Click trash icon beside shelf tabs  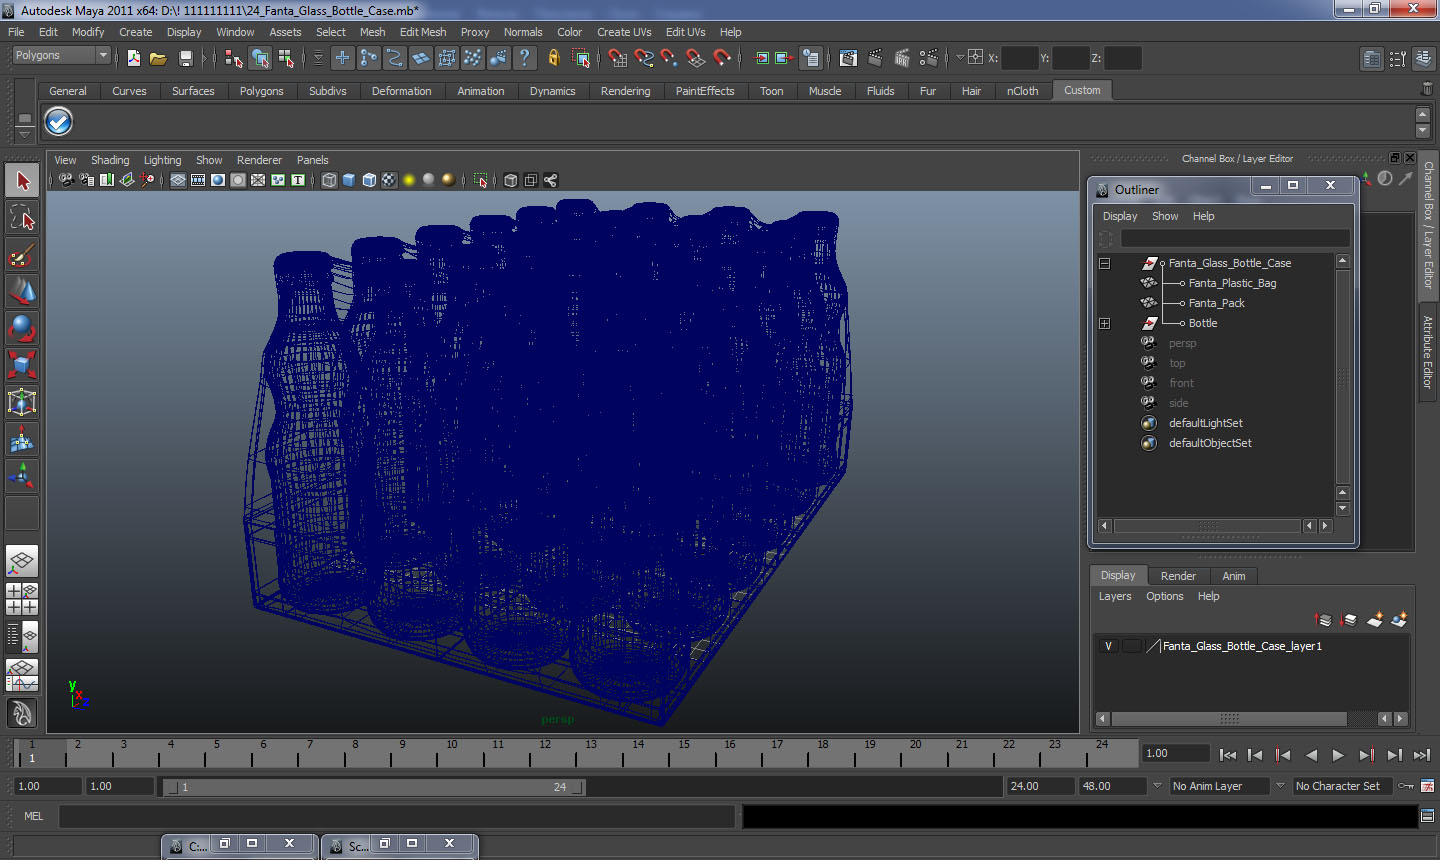point(1427,90)
